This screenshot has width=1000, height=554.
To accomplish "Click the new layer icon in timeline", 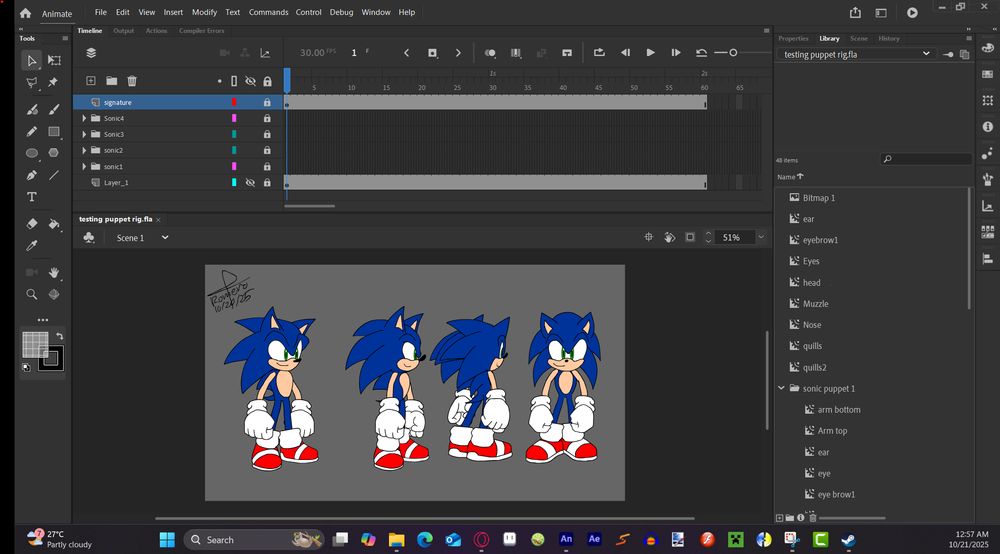I will point(91,81).
